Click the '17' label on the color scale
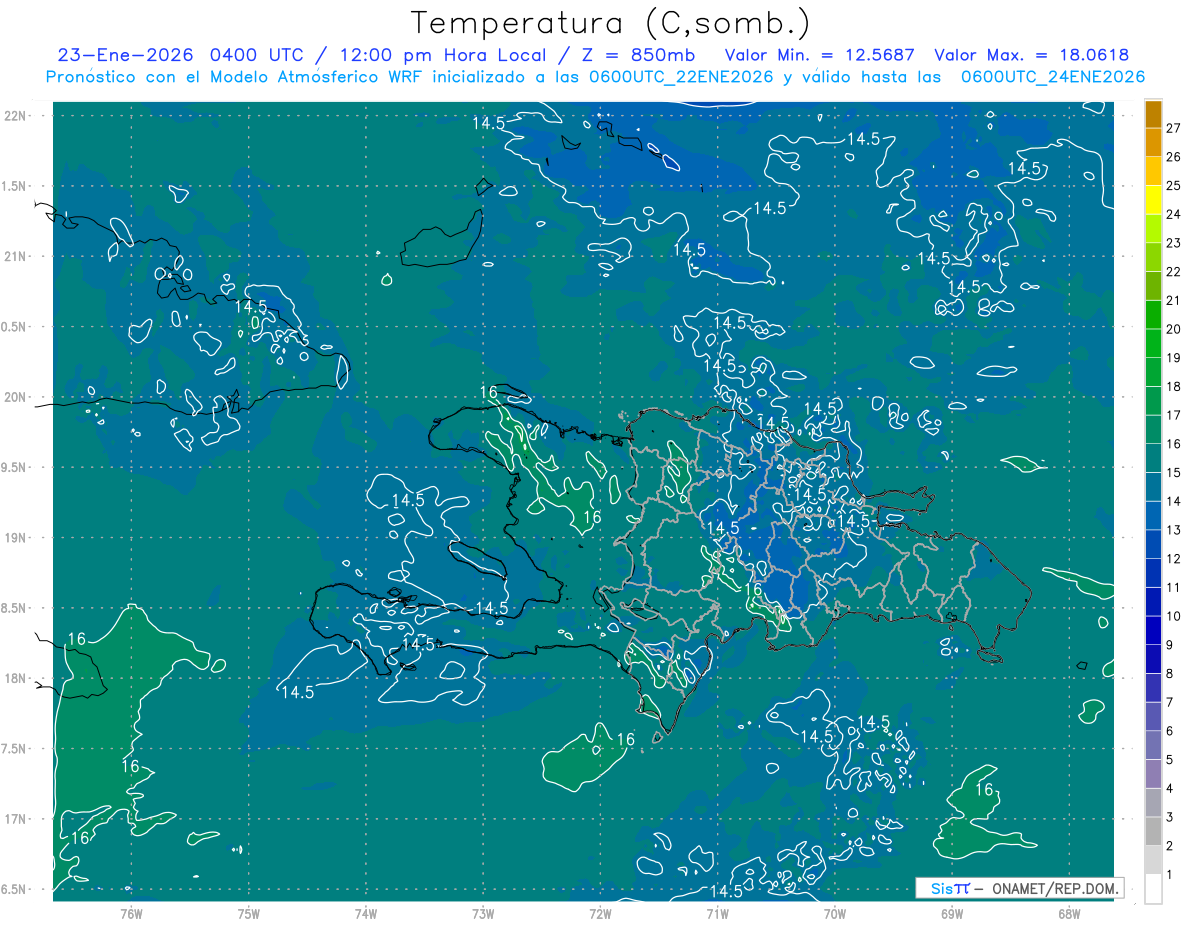 pos(1173,415)
